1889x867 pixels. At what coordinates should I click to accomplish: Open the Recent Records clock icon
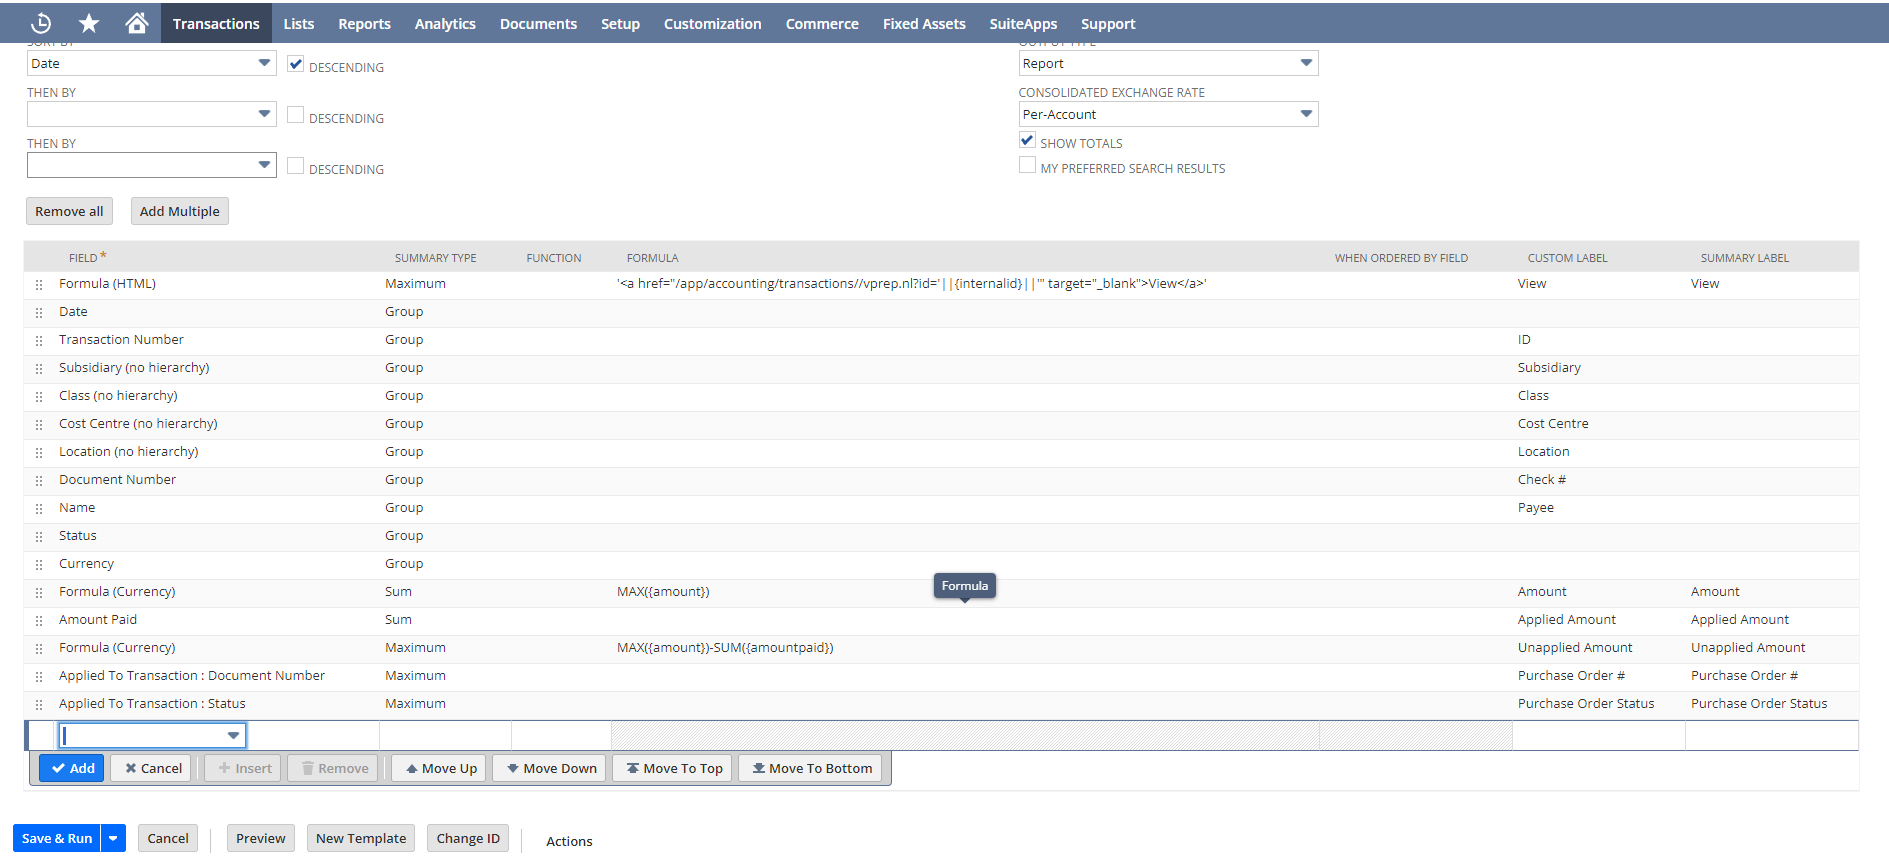pos(41,23)
